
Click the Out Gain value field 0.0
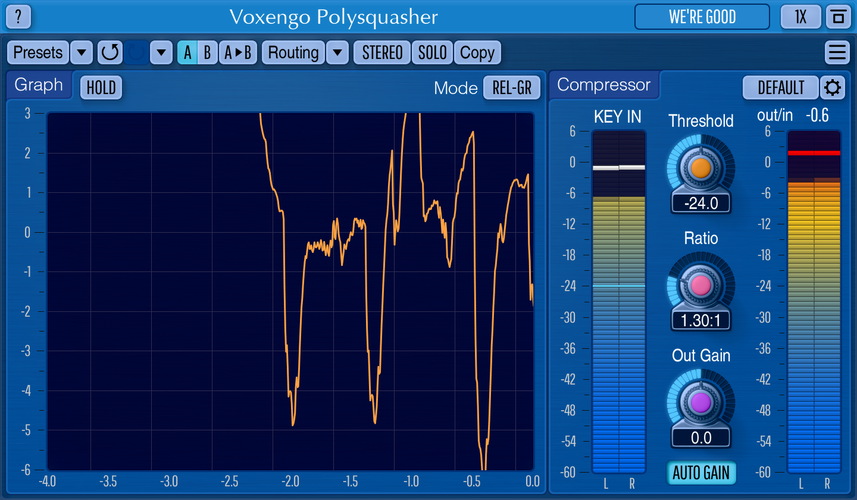pos(701,438)
